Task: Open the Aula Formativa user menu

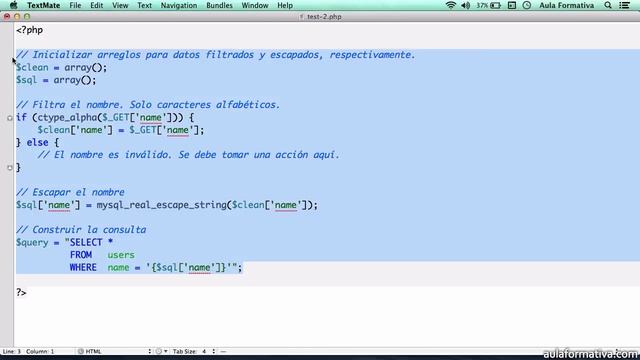Action: point(567,5)
